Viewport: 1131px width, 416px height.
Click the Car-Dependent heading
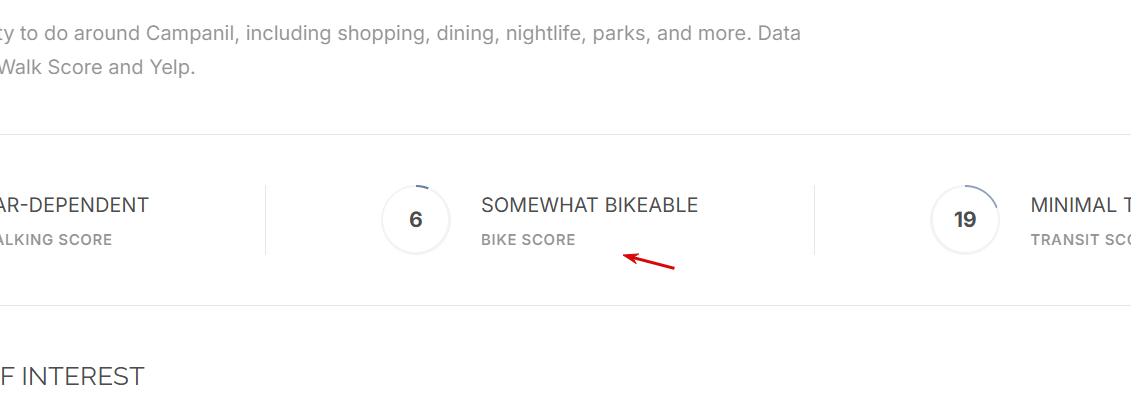tap(75, 205)
